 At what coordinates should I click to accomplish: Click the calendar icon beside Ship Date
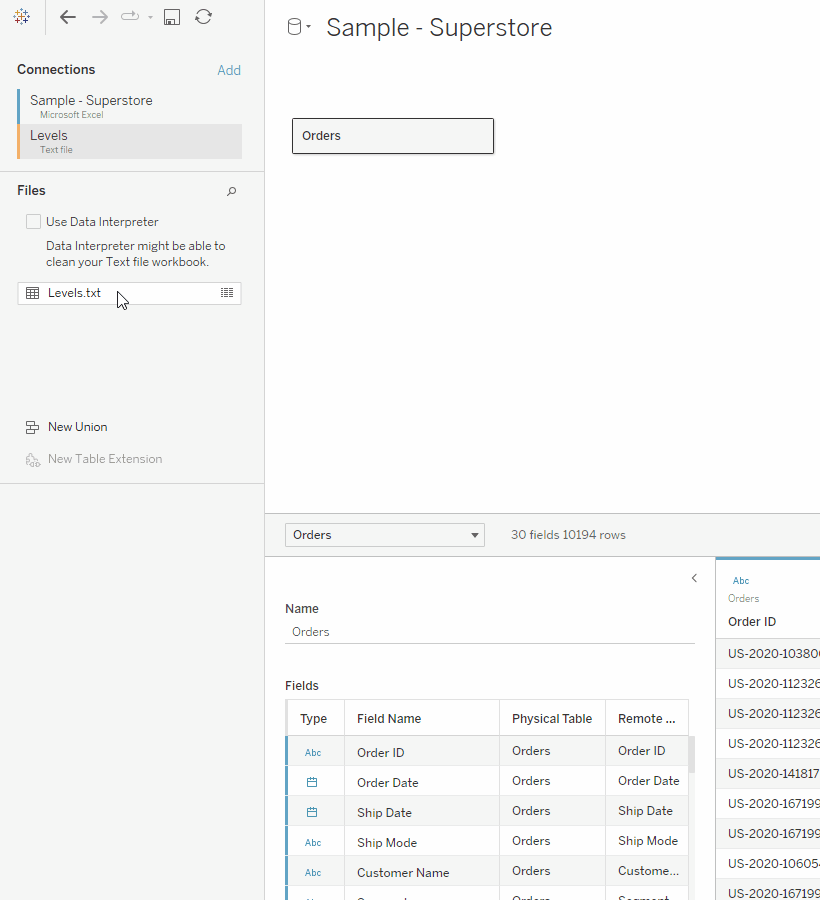coord(314,811)
